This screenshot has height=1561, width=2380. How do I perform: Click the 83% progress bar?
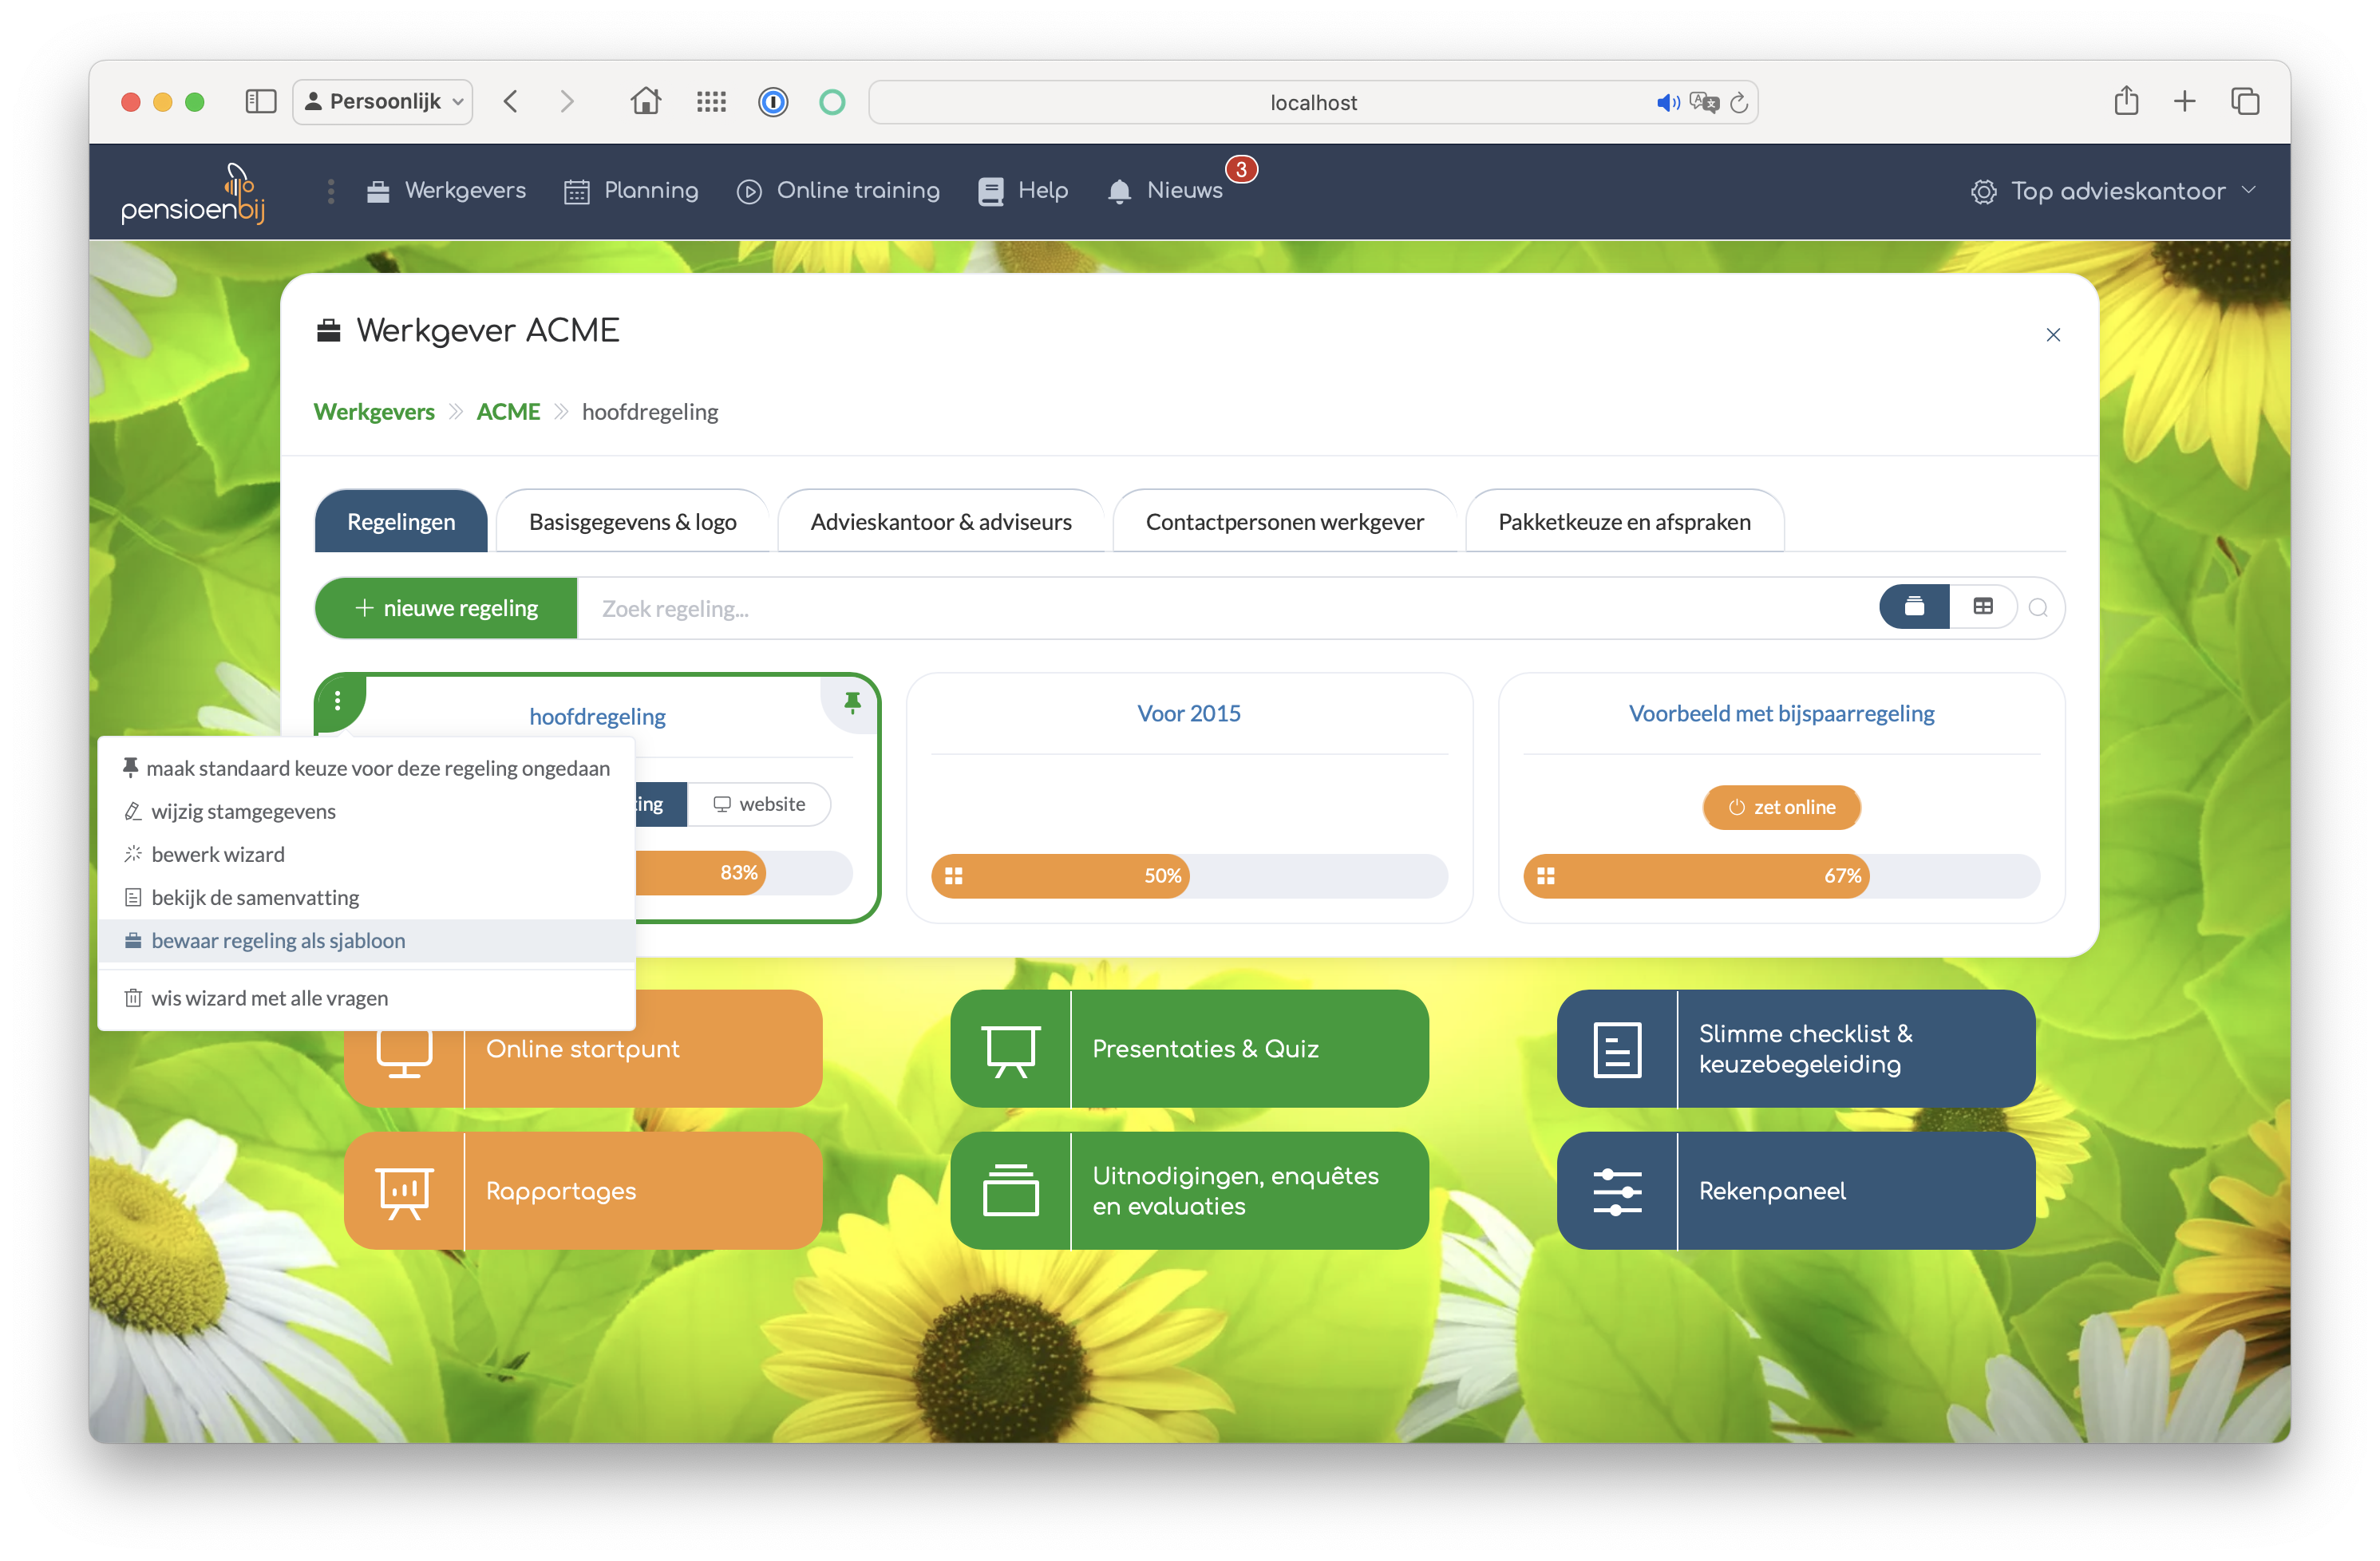(742, 873)
